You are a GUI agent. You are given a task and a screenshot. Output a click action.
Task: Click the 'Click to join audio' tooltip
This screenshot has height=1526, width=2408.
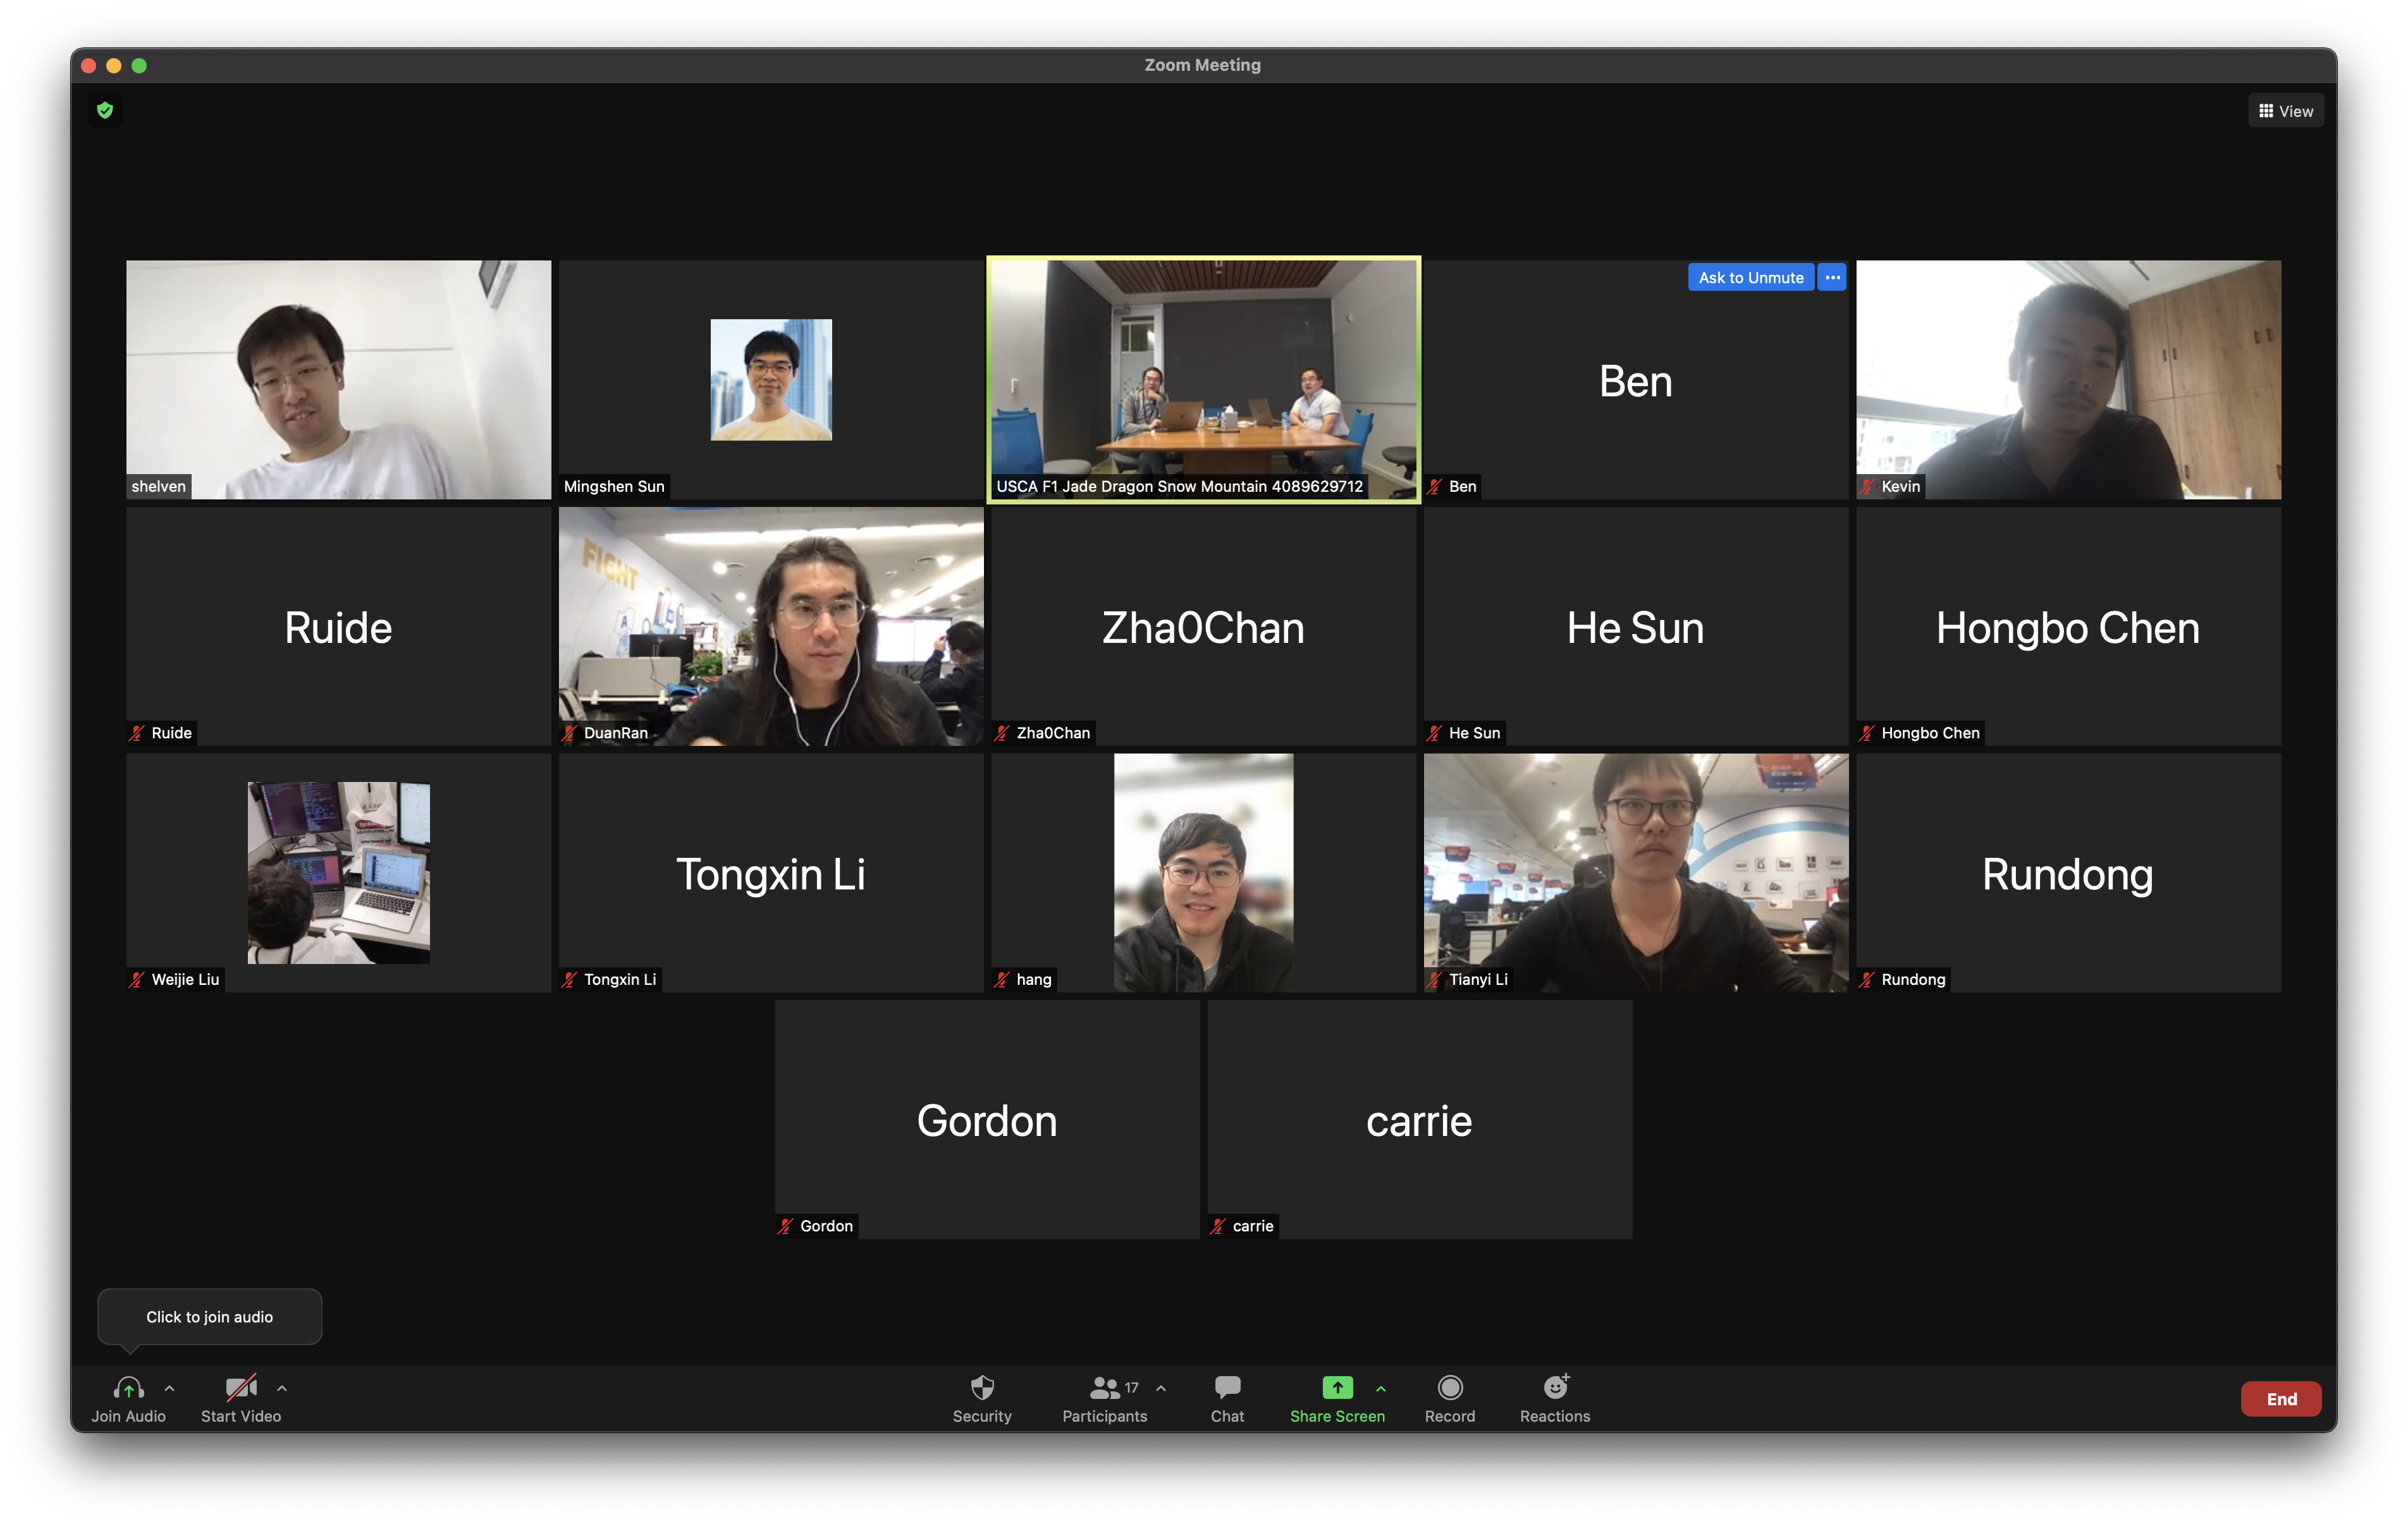click(209, 1317)
